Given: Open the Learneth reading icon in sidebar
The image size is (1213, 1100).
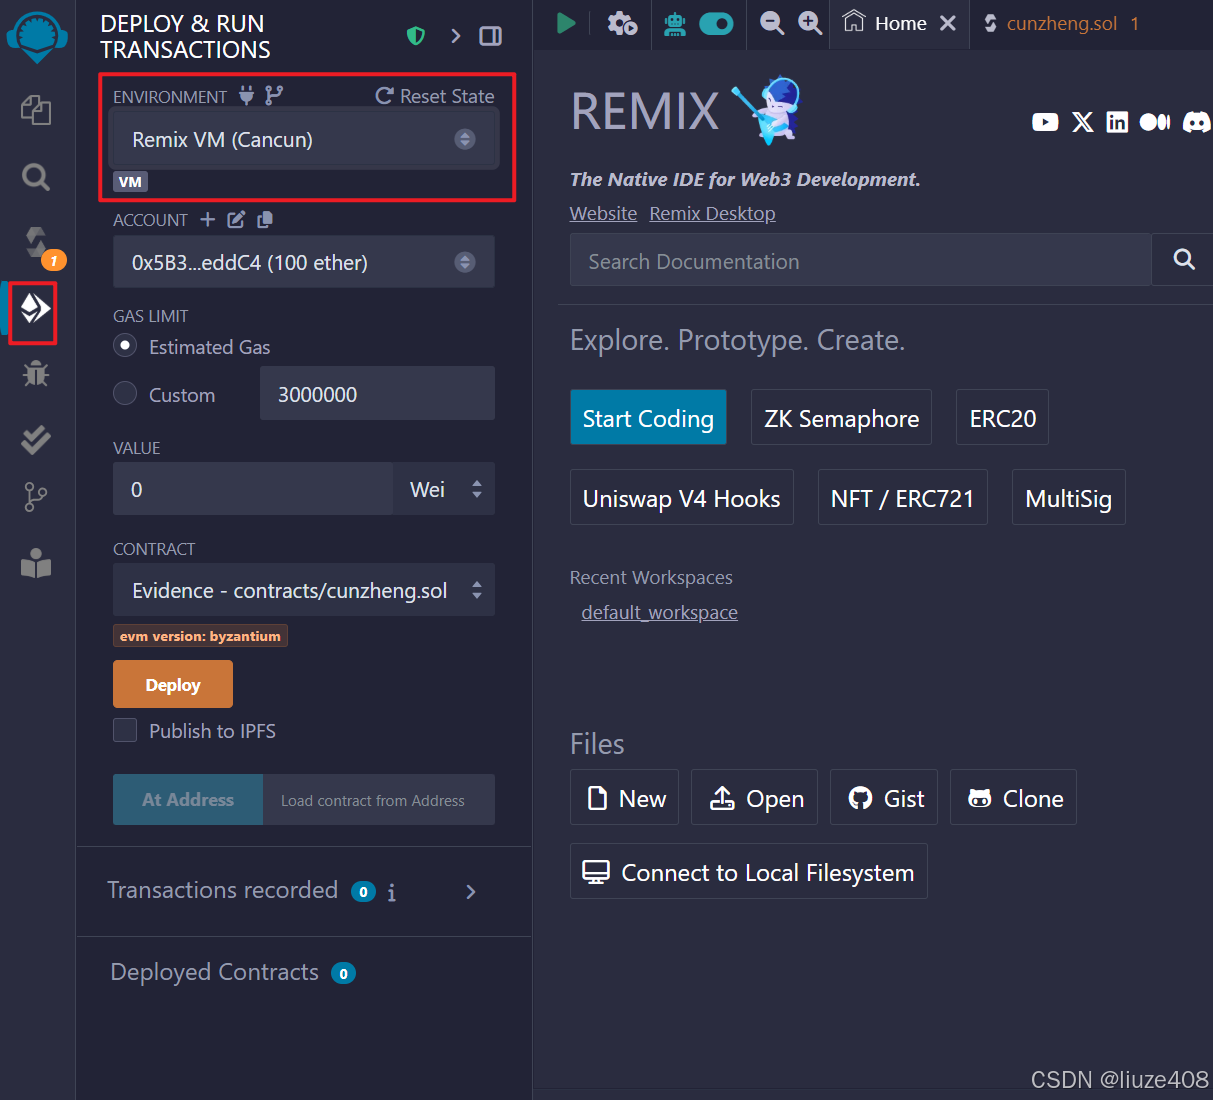Looking at the screenshot, I should [36, 565].
